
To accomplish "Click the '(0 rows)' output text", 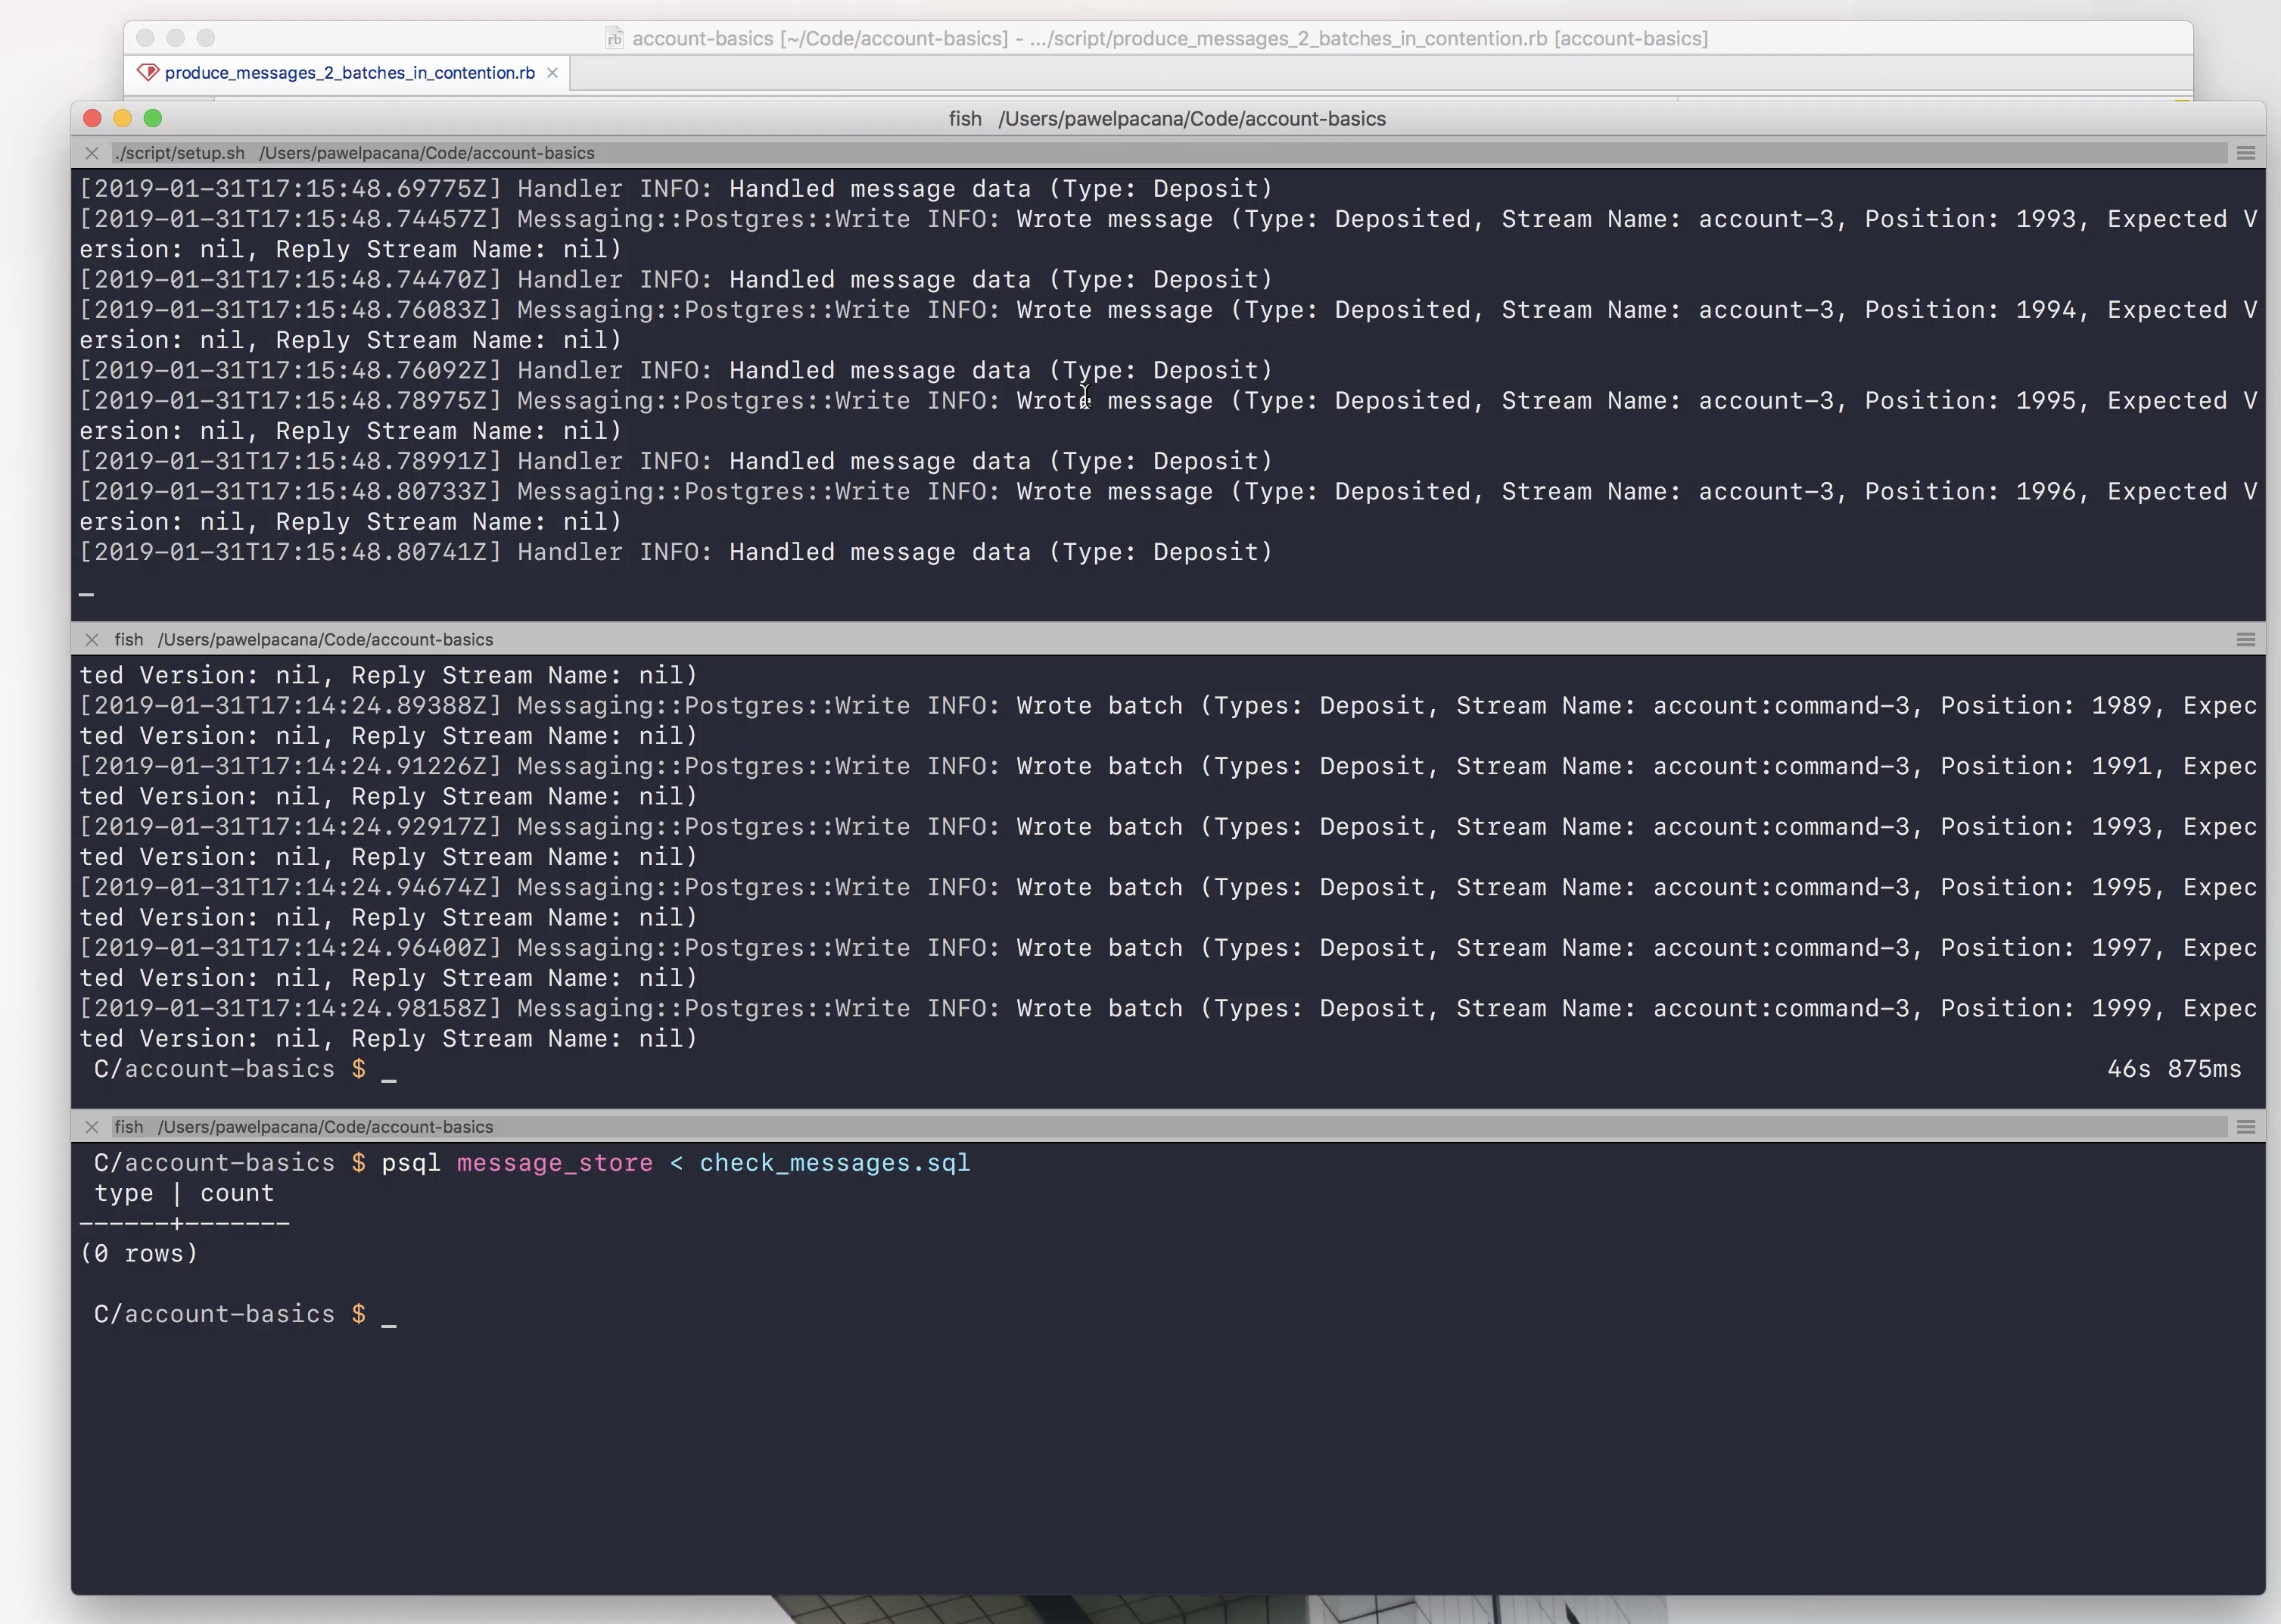I will (x=139, y=1254).
